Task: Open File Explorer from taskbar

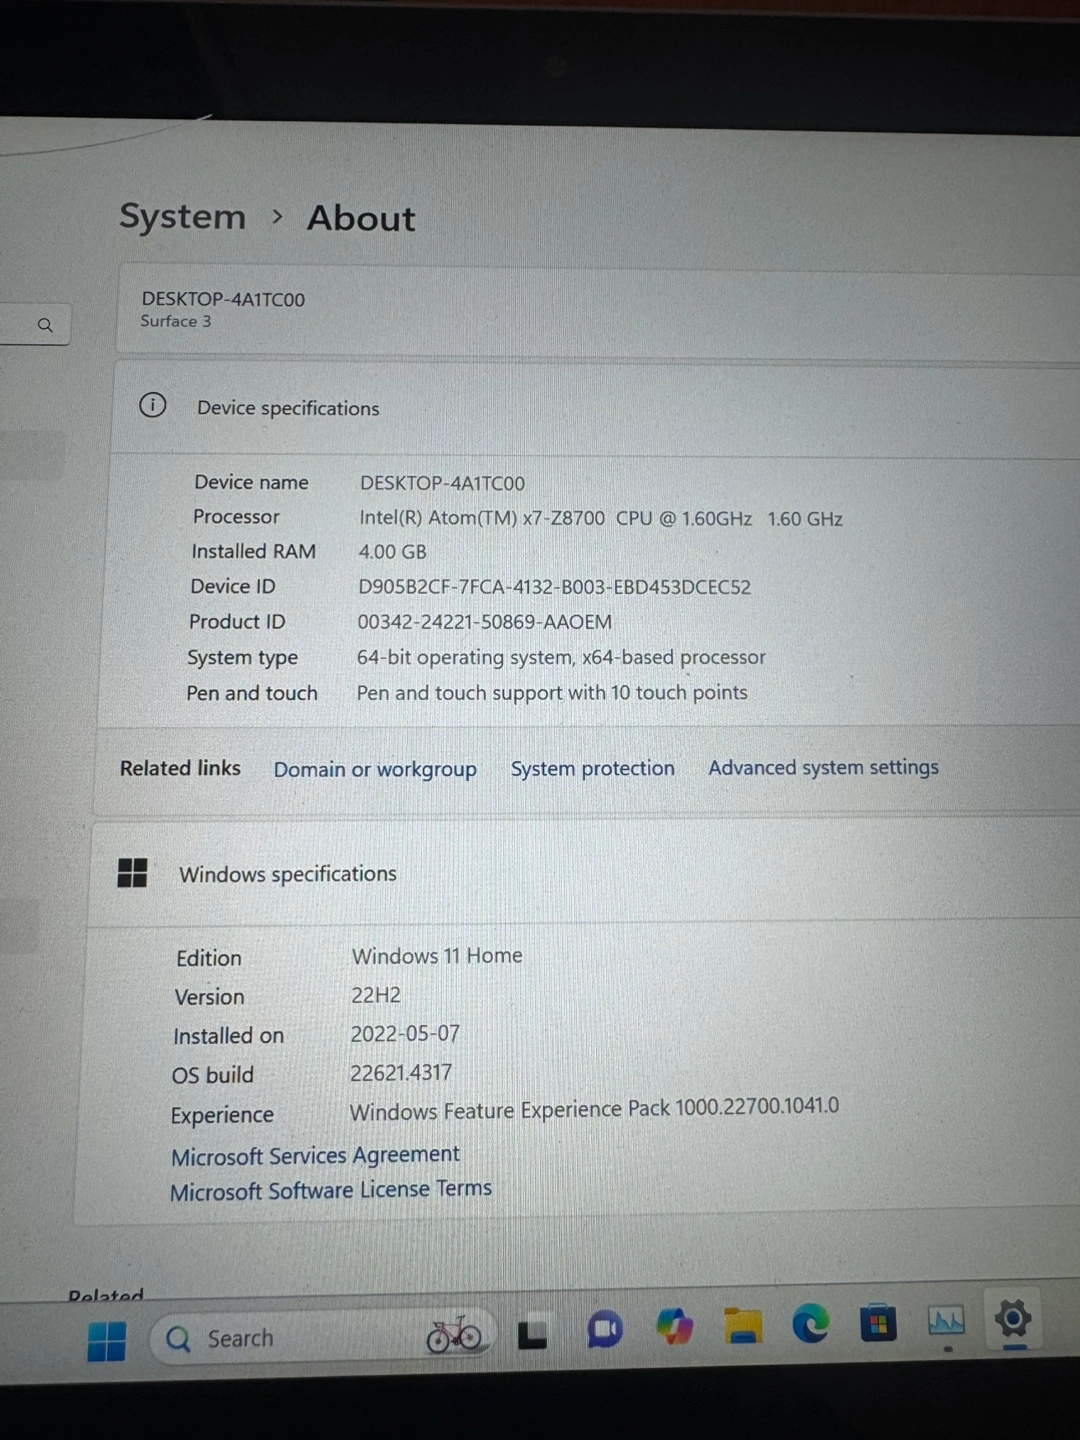Action: pyautogui.click(x=742, y=1326)
